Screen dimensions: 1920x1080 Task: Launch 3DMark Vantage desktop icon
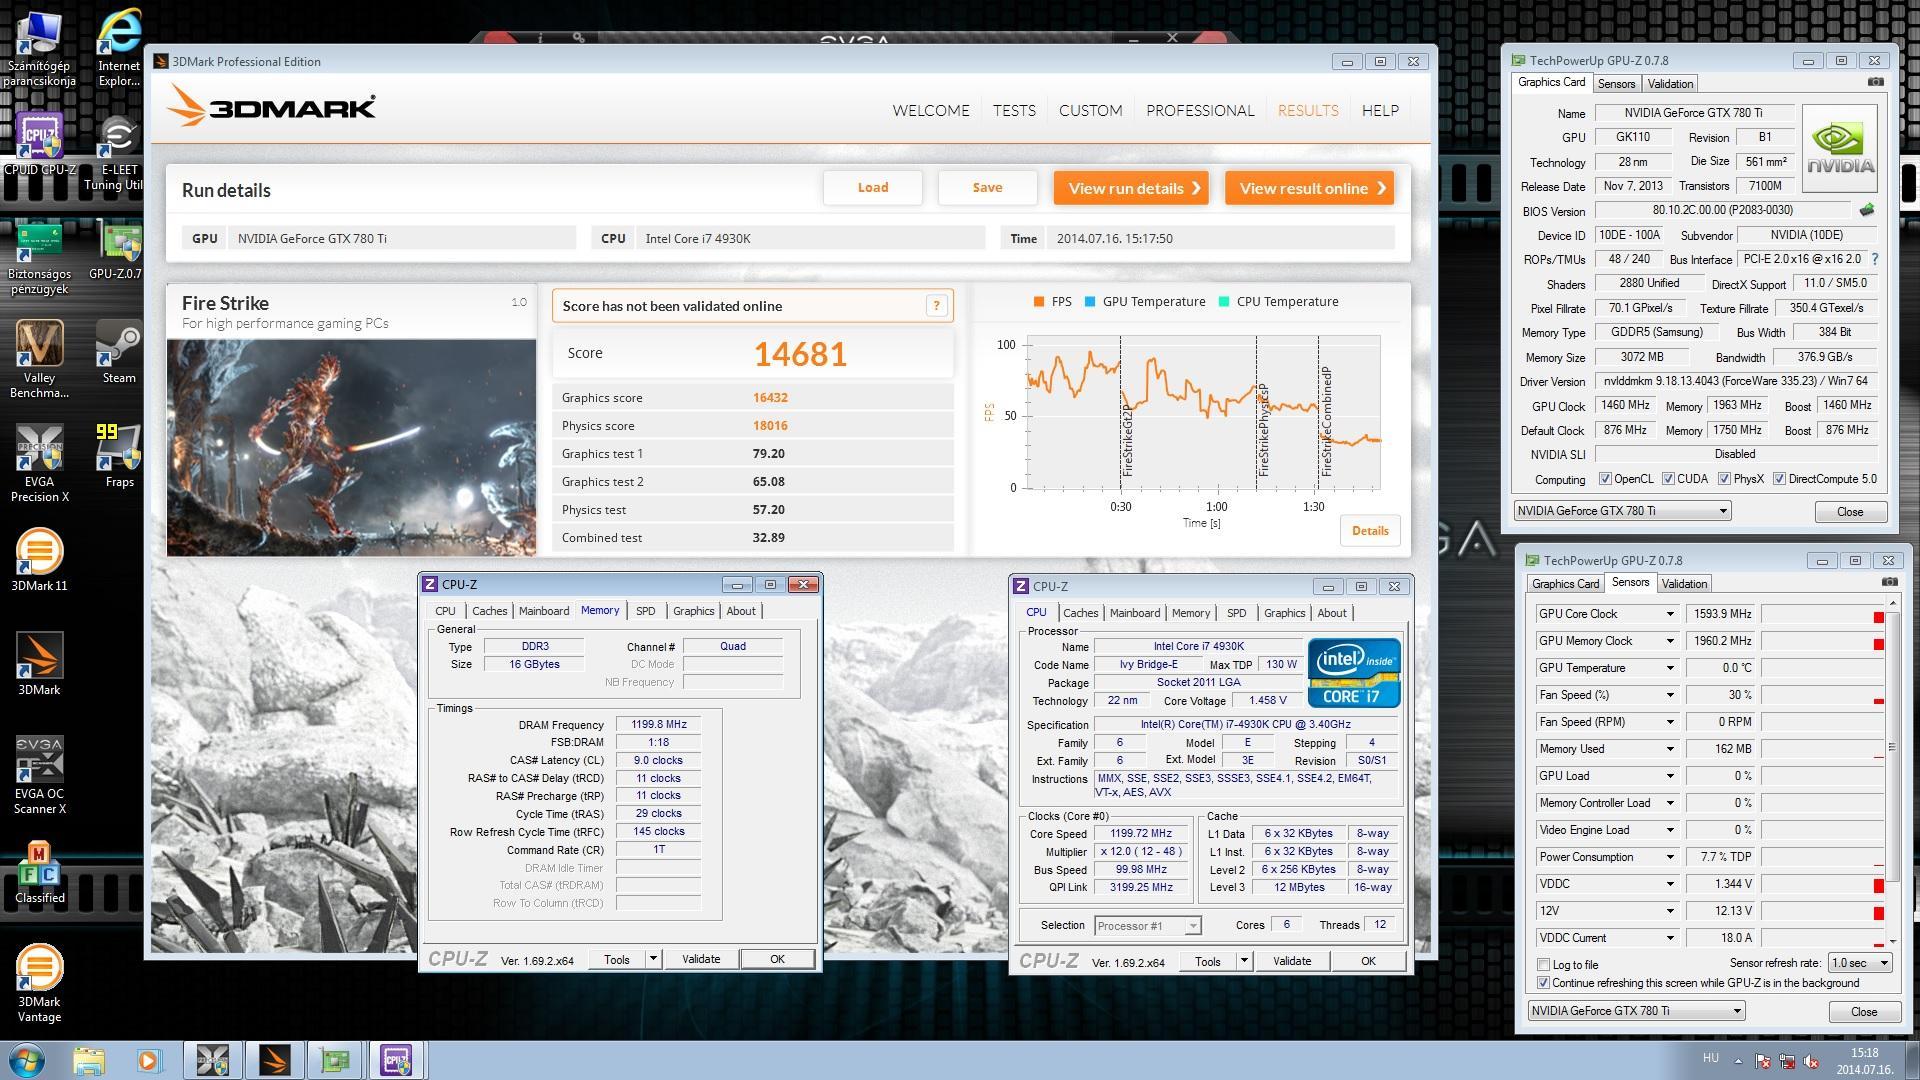(x=39, y=983)
